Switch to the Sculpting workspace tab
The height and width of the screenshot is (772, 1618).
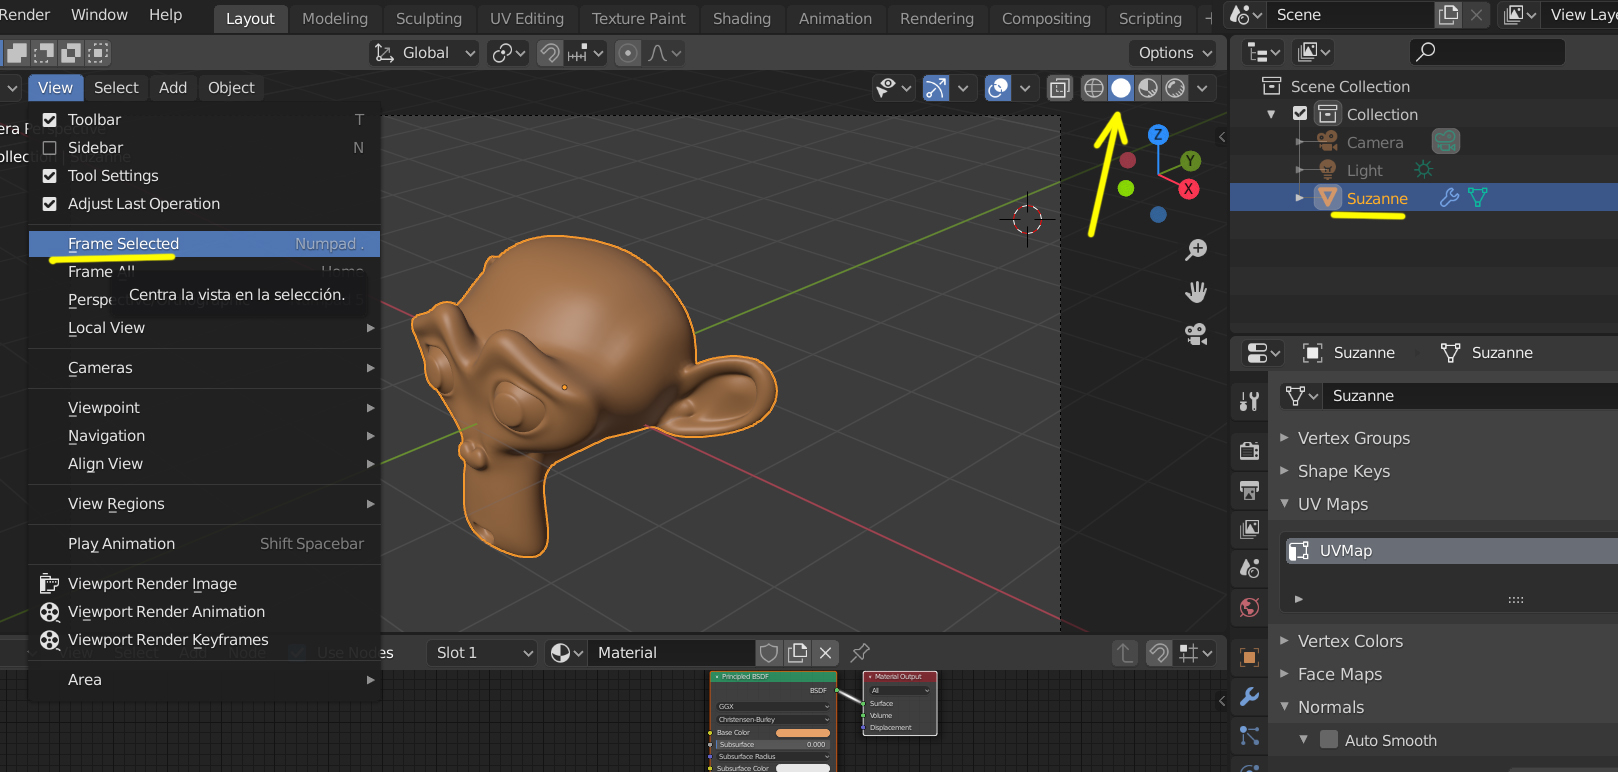[x=429, y=18]
